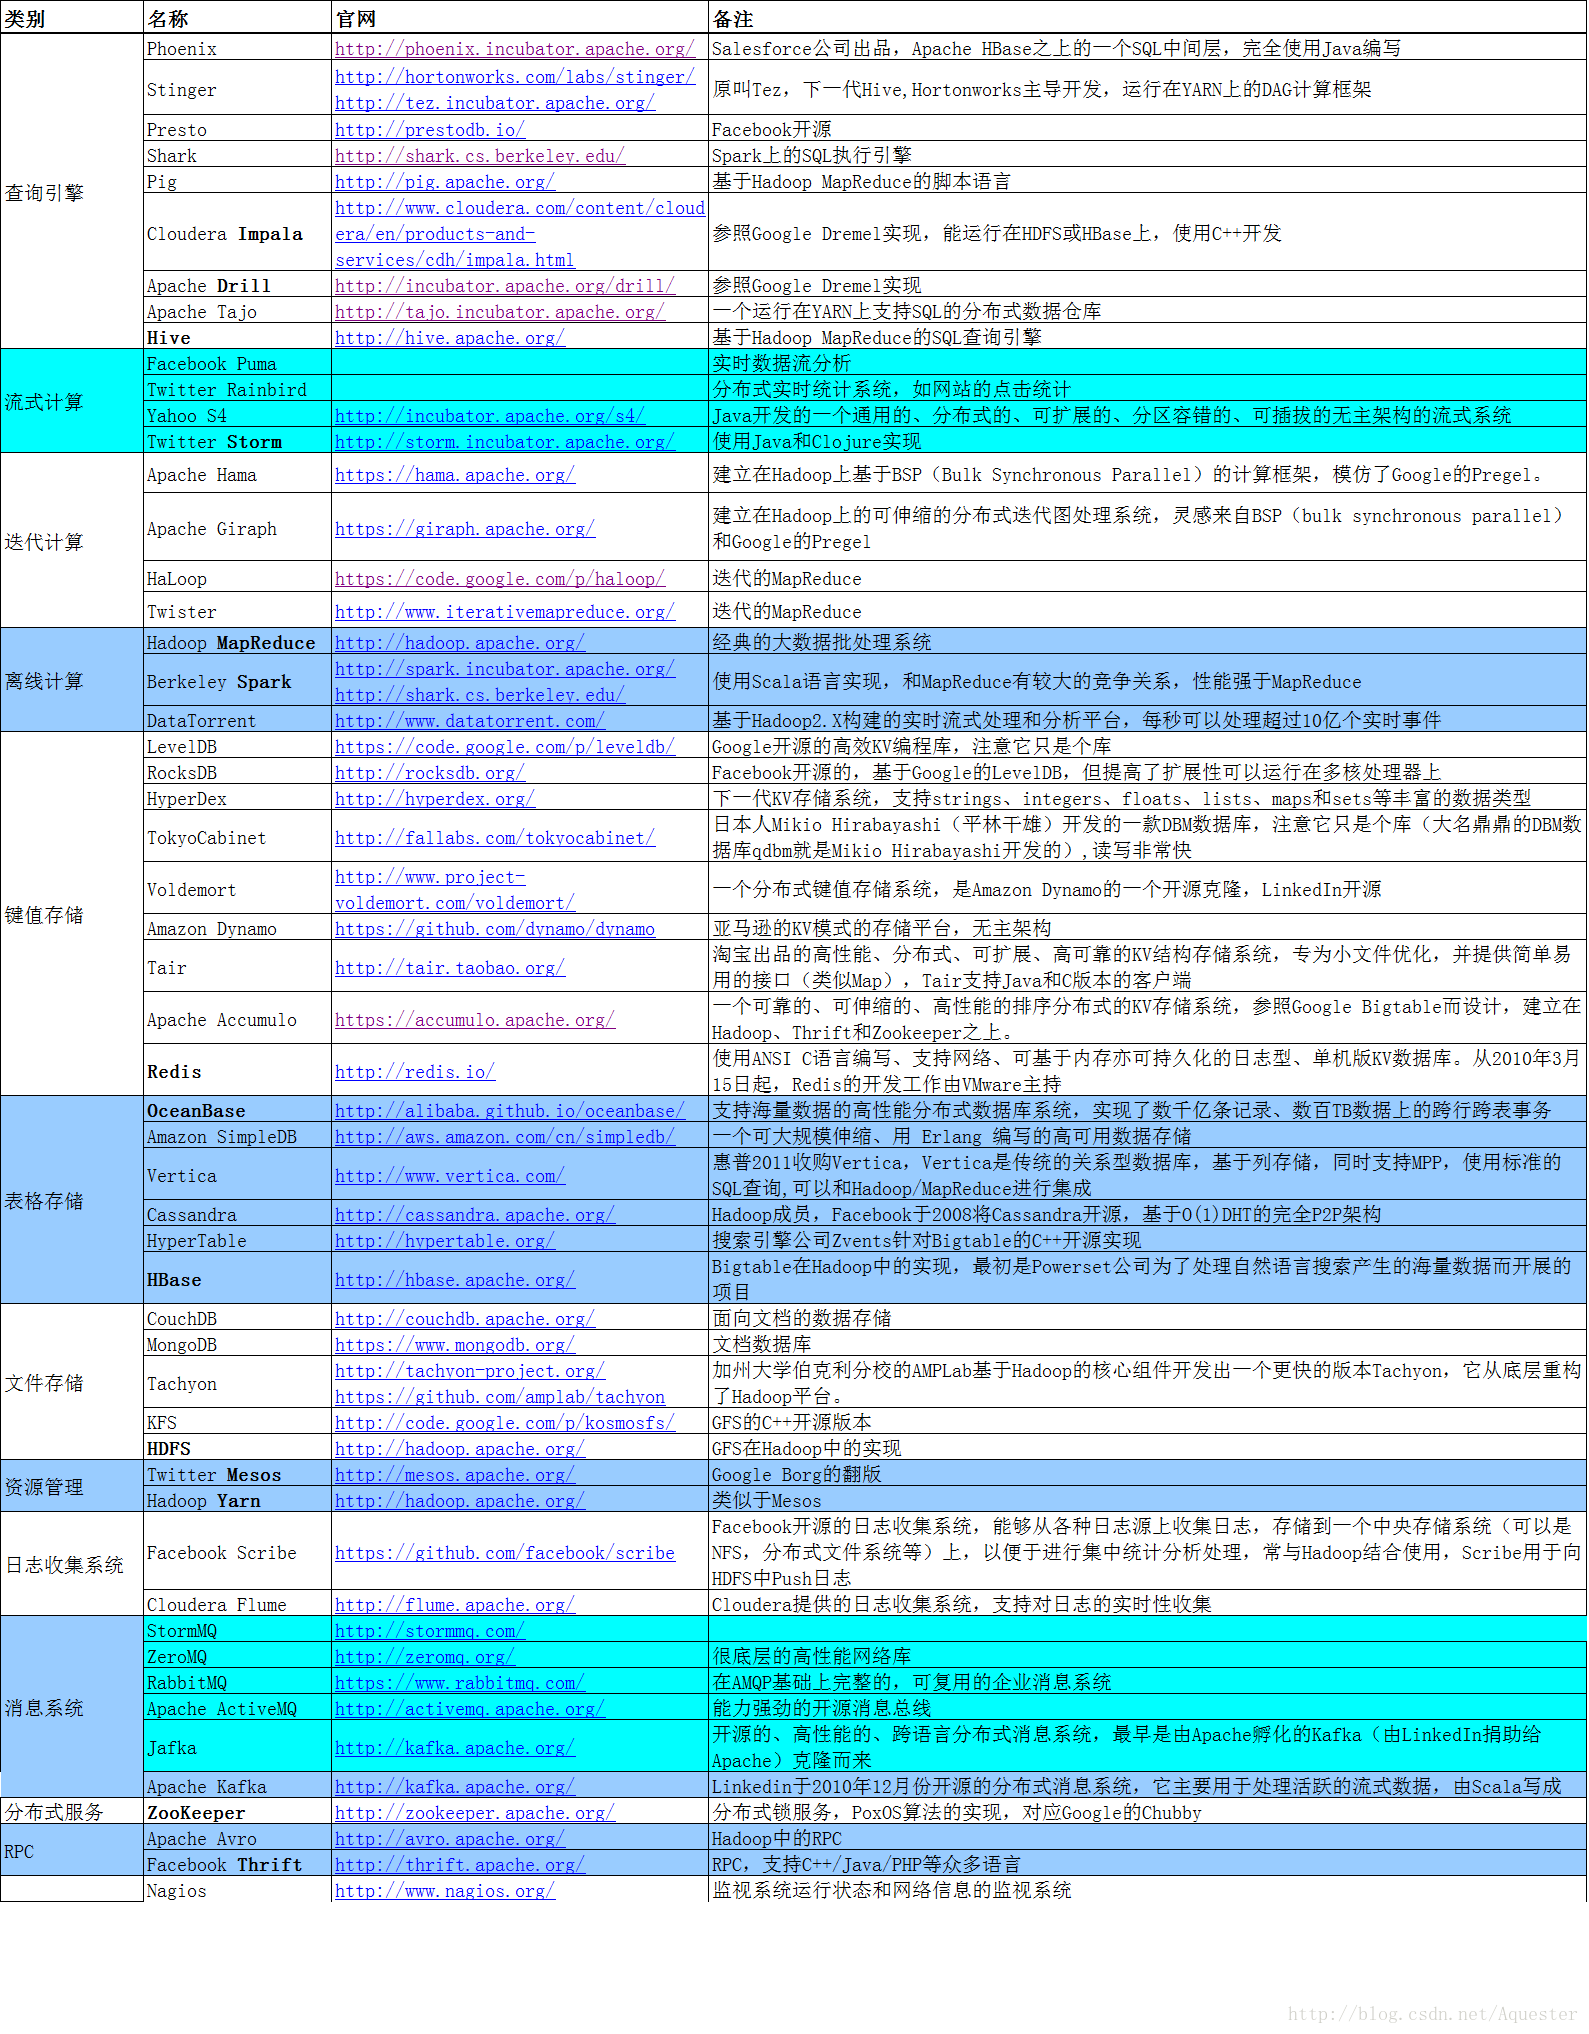Open the hortonworks.com/labs/stinger link
This screenshot has width=1589, height=2034.
click(x=514, y=77)
